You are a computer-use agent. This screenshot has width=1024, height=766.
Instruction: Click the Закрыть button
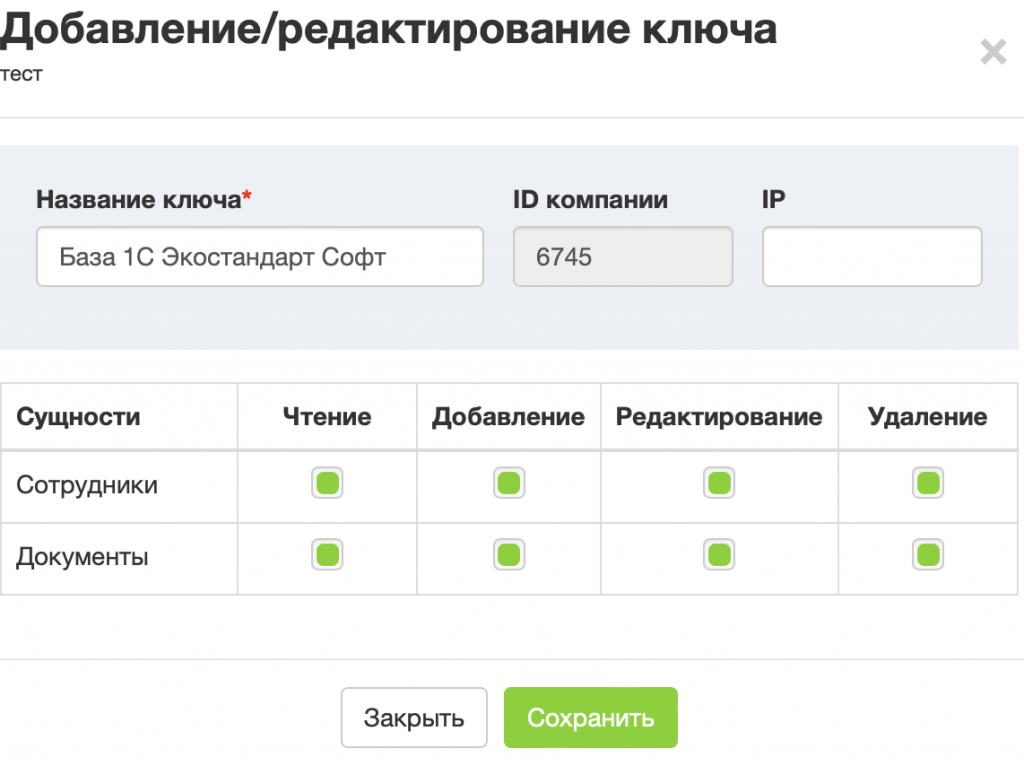(x=414, y=717)
